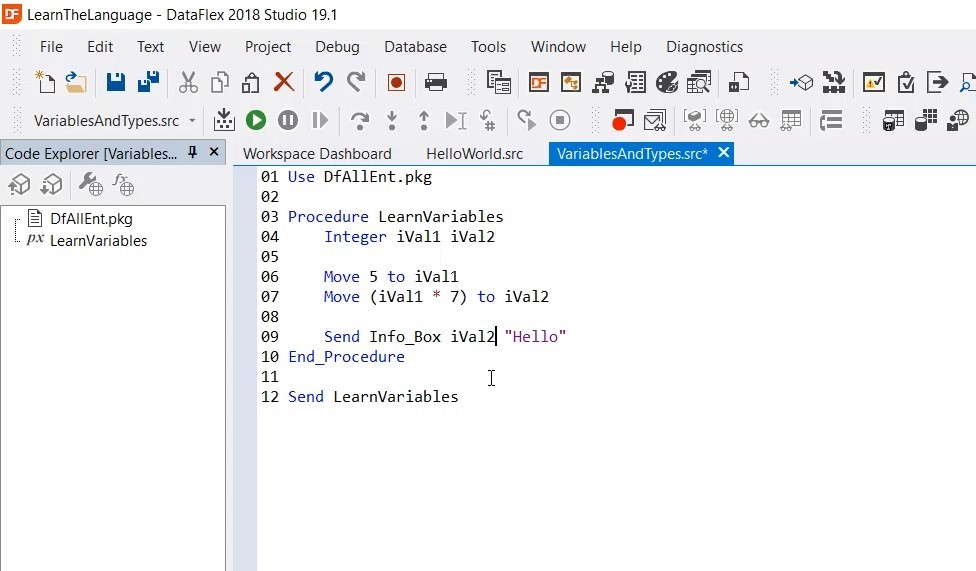Click the Compile icon beside the file dropdown
The image size is (976, 571).
coord(224,121)
